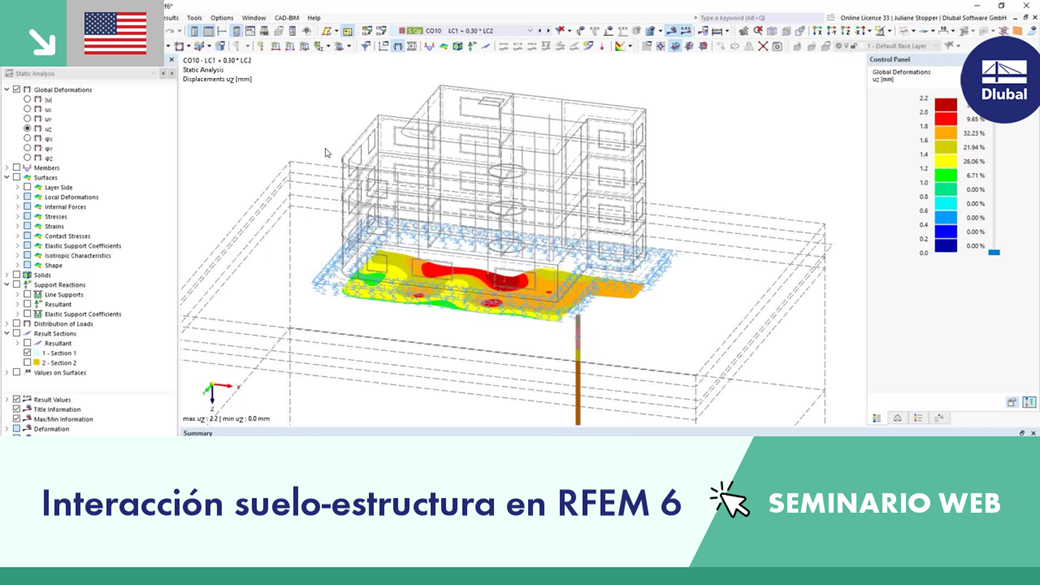The width and height of the screenshot is (1040, 585).
Task: Open the Tools menu
Action: (194, 18)
